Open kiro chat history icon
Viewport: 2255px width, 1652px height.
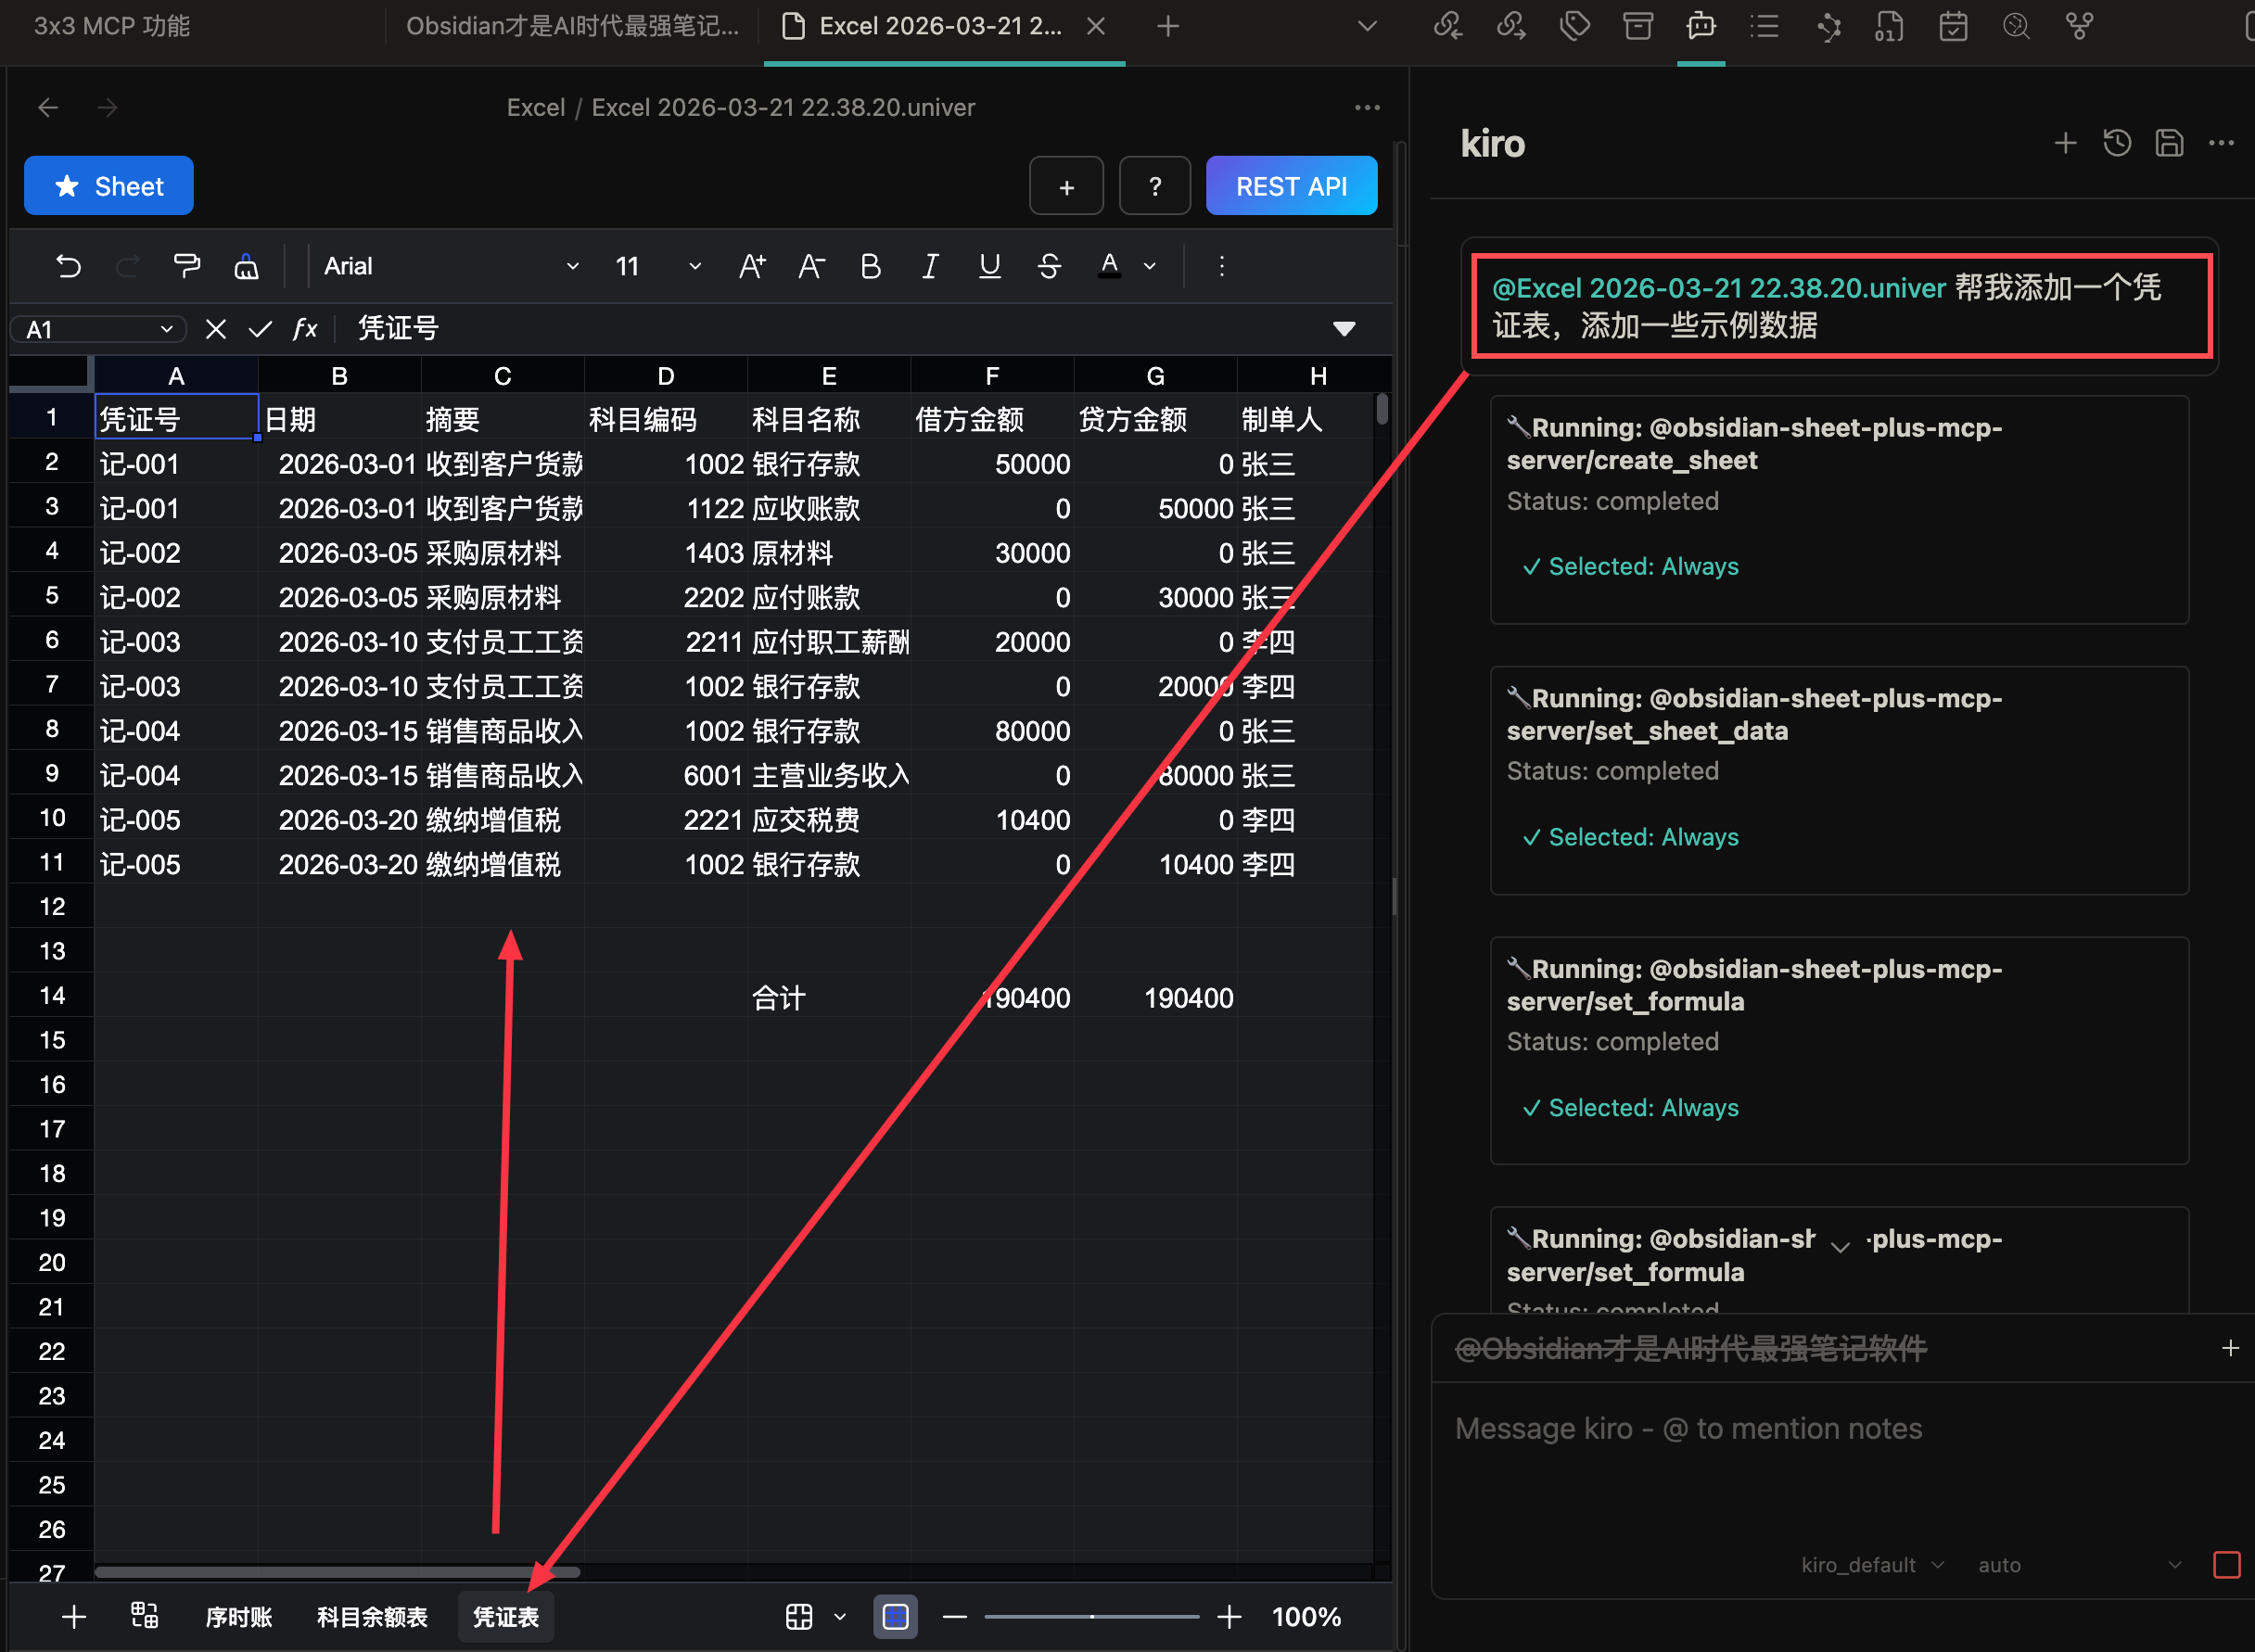(x=2117, y=143)
